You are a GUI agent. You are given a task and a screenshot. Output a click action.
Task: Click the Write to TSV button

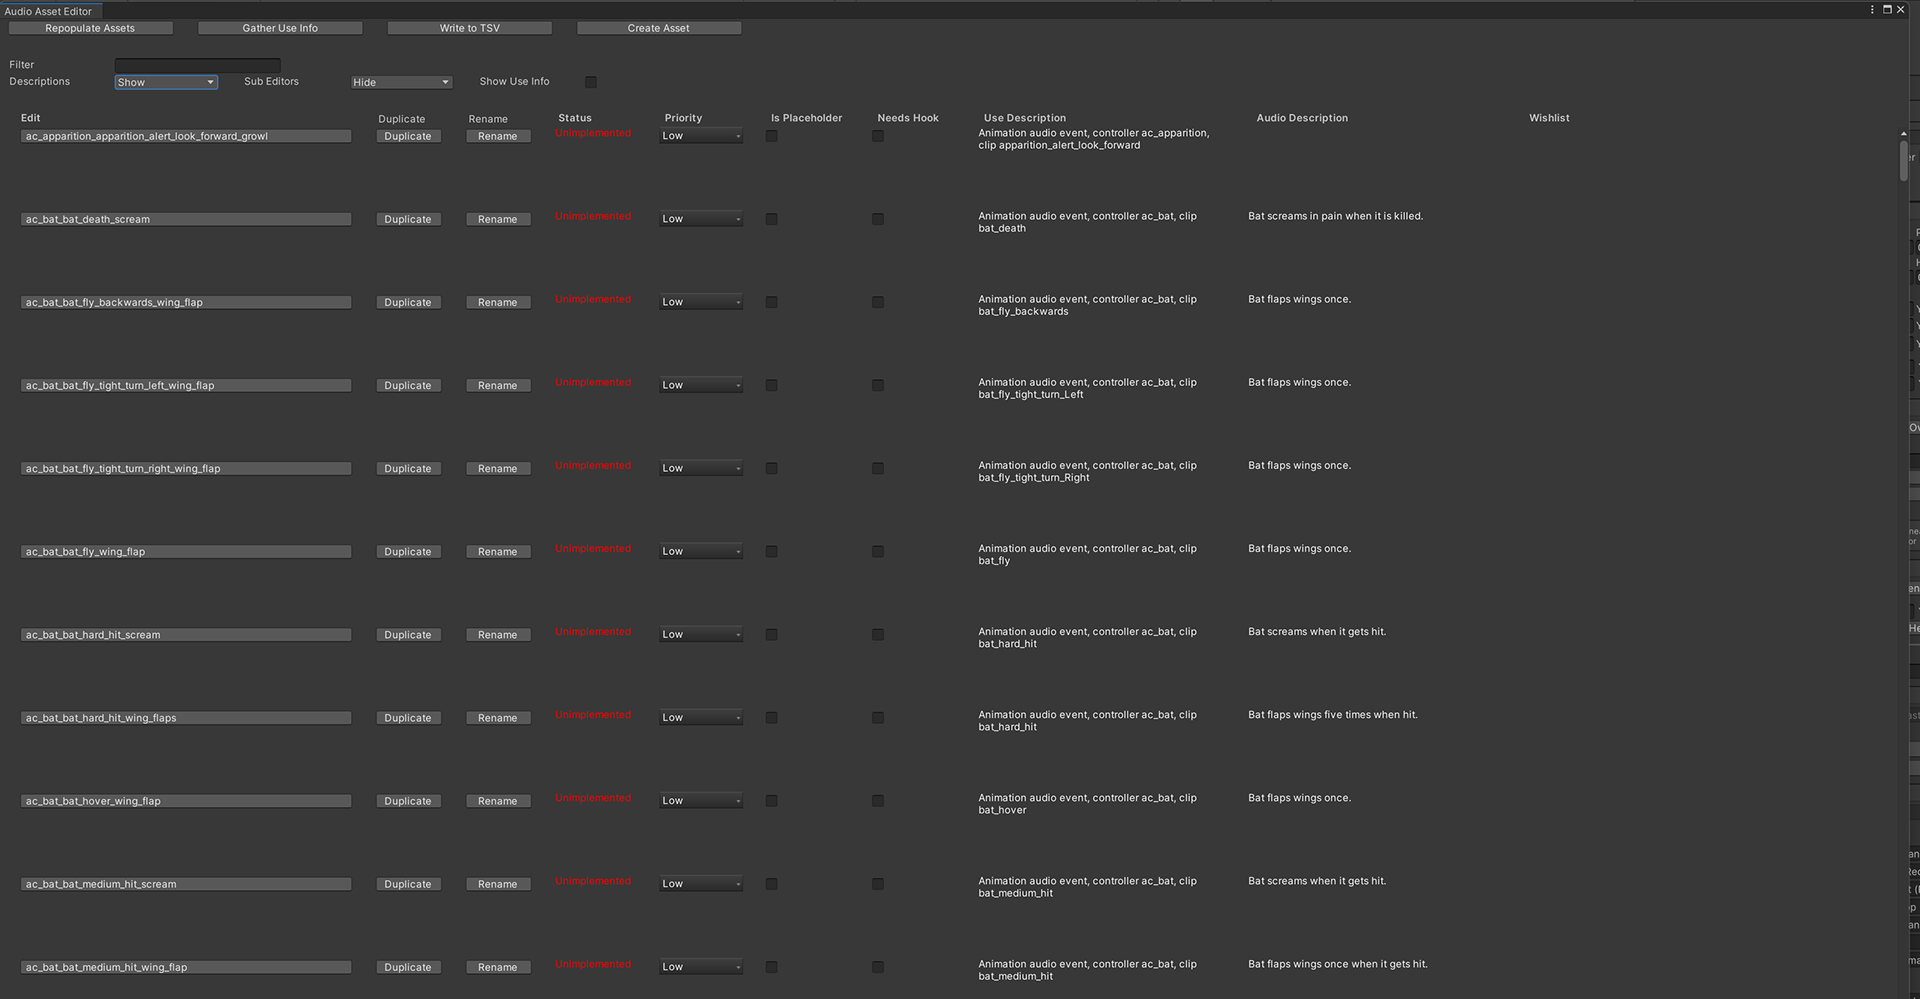469,28
